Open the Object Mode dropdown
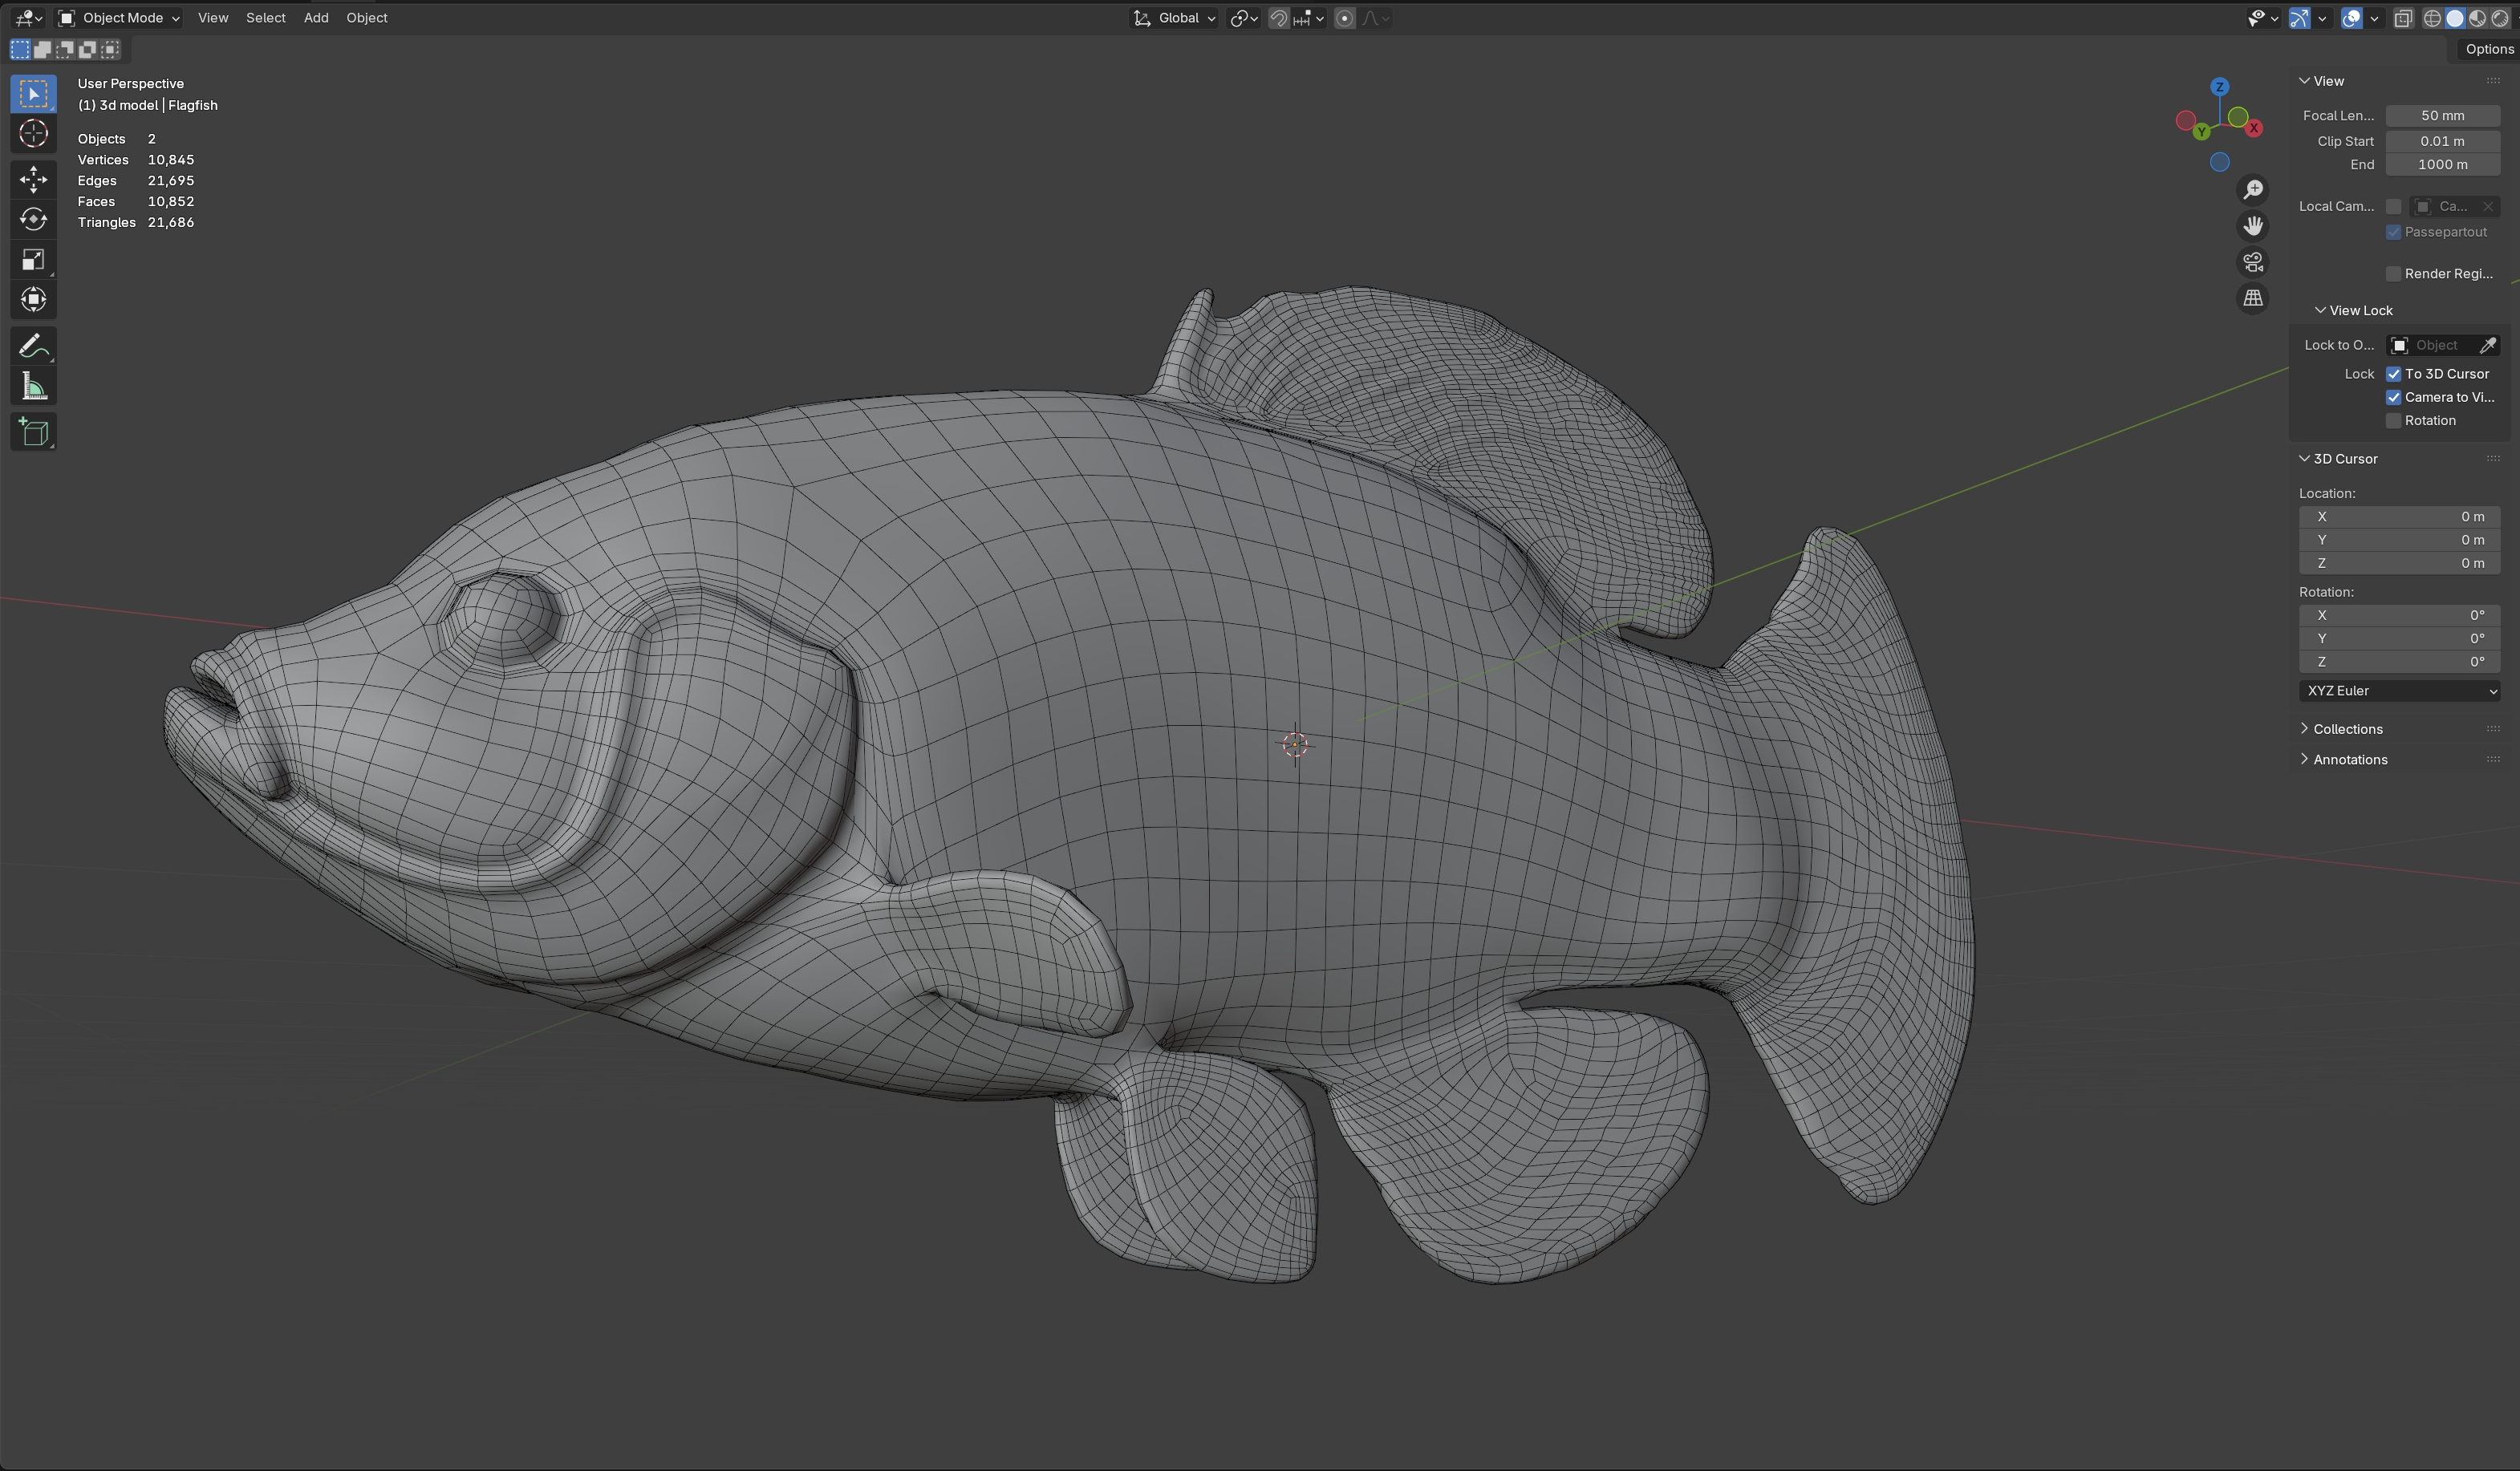Image resolution: width=2520 pixels, height=1471 pixels. click(119, 18)
